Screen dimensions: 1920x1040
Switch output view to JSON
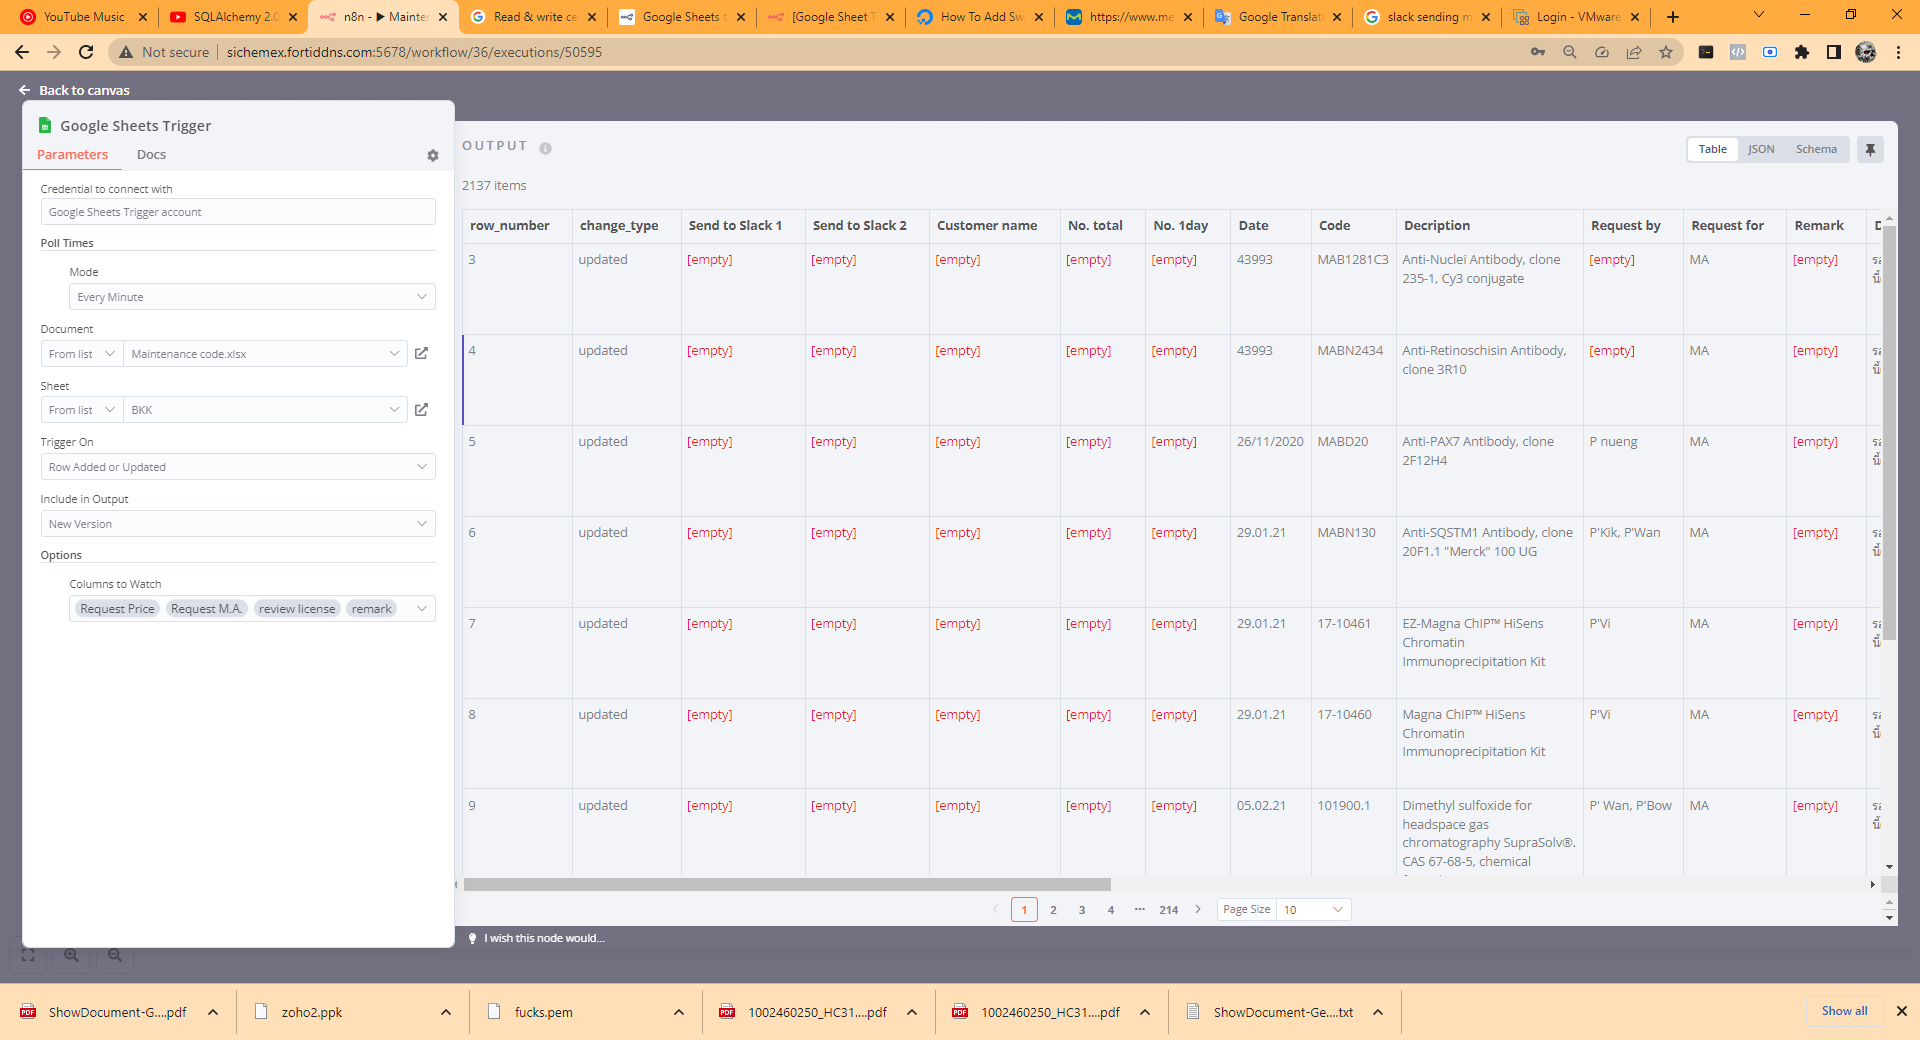click(x=1761, y=149)
